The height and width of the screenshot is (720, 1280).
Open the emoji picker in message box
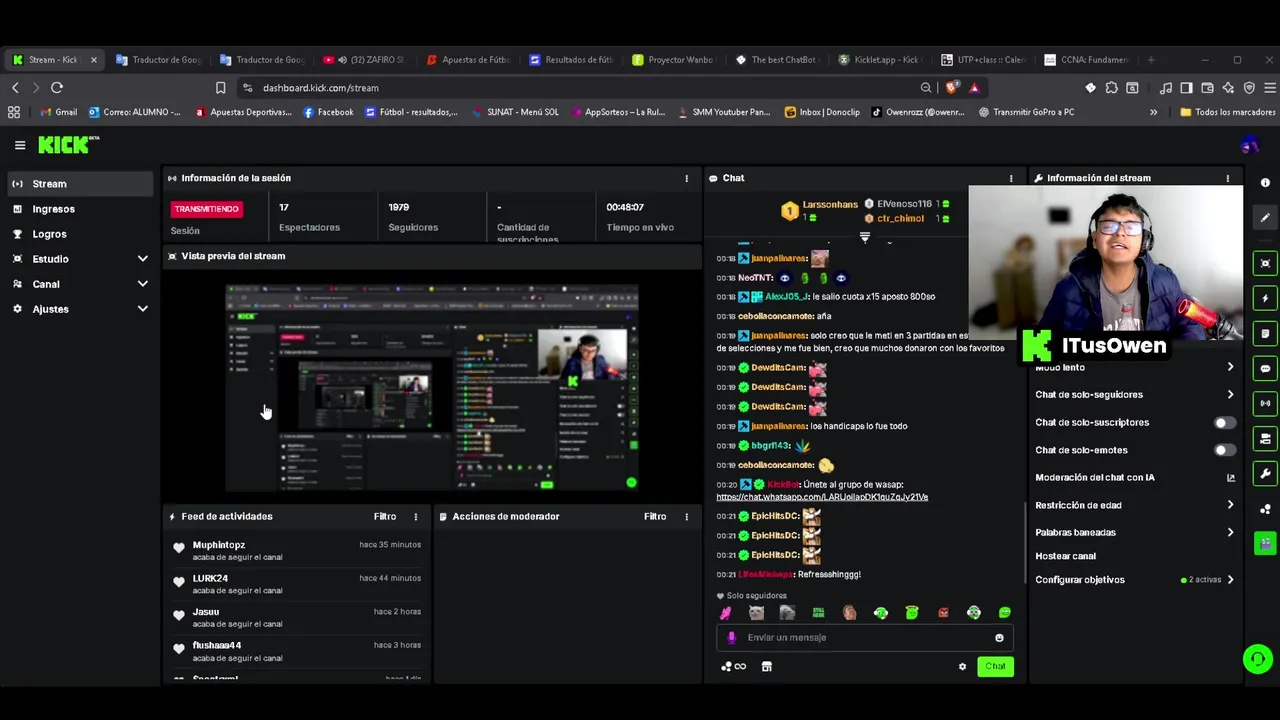click(x=999, y=637)
